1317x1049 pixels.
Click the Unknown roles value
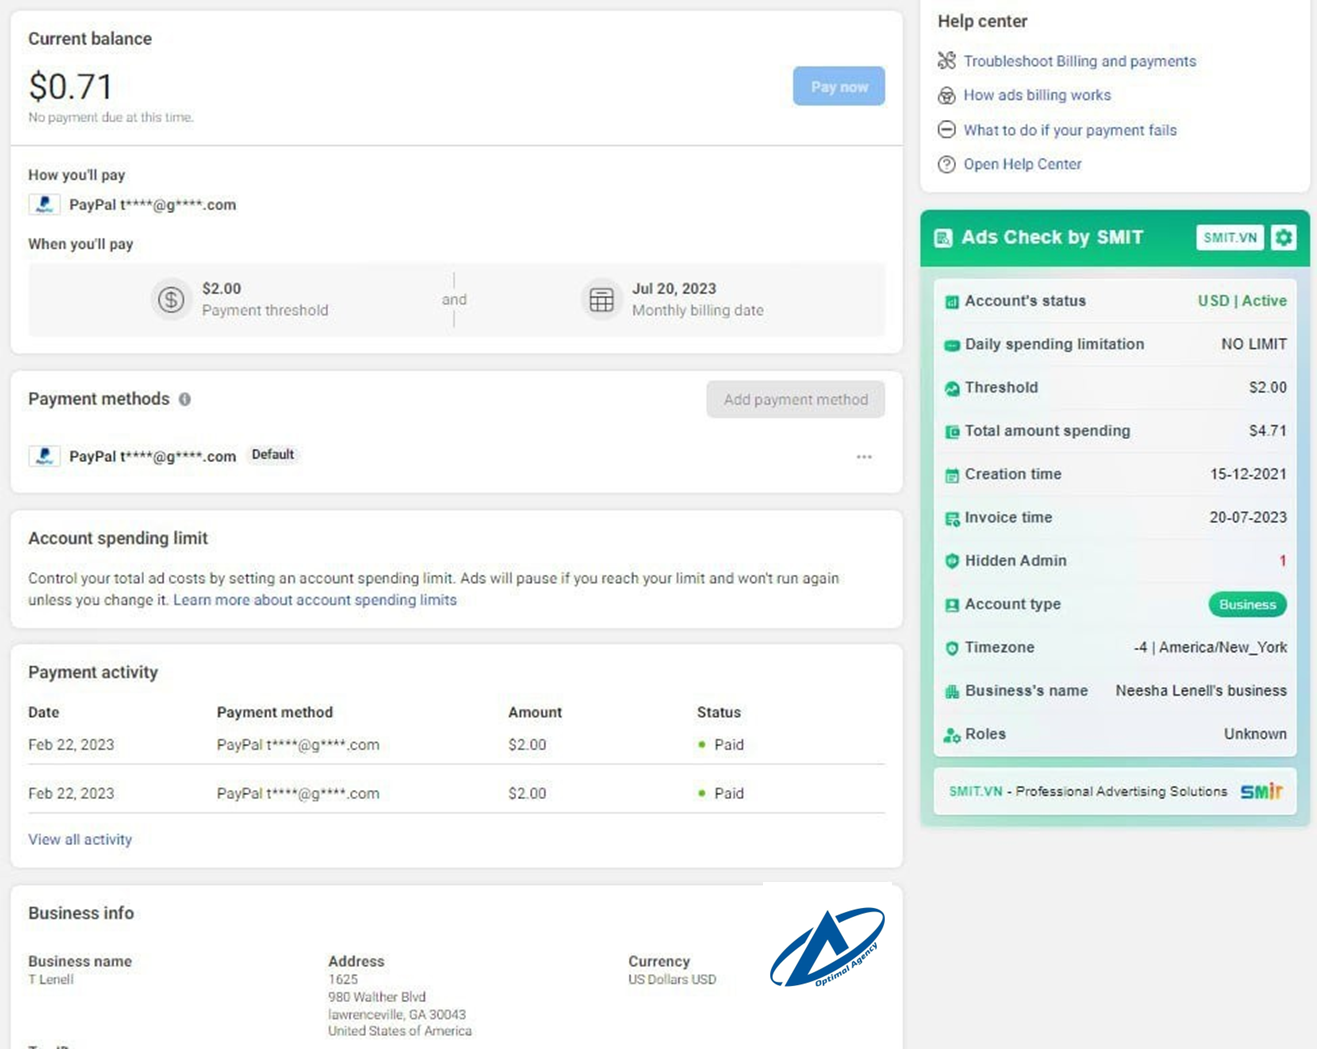[1255, 734]
